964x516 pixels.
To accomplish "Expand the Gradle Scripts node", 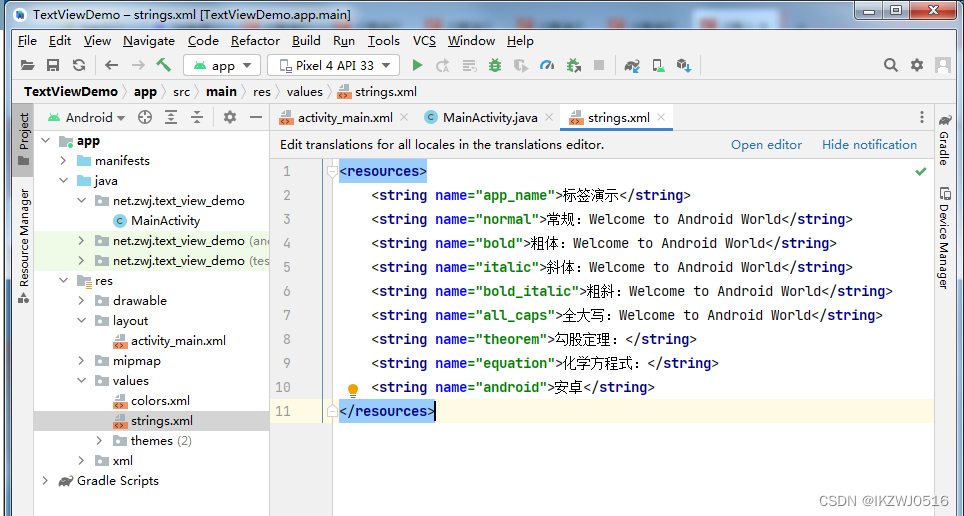I will point(45,480).
